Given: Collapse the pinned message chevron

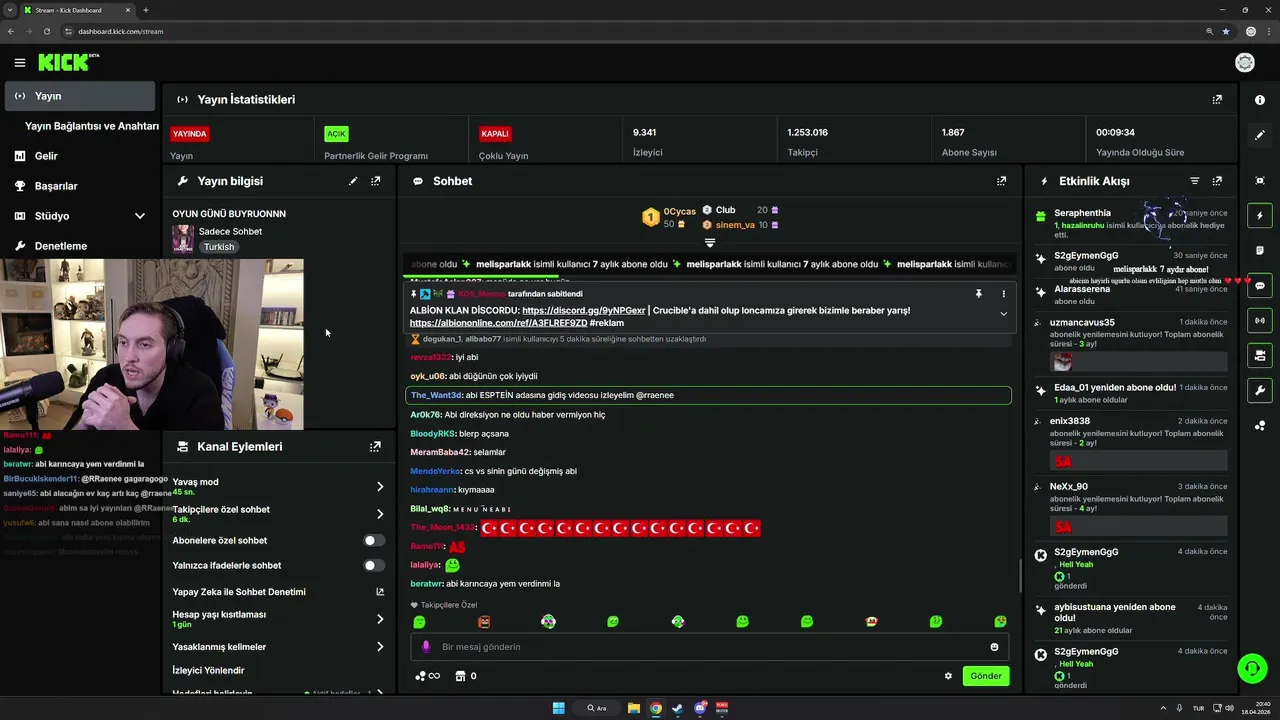Looking at the screenshot, I should tap(1003, 314).
